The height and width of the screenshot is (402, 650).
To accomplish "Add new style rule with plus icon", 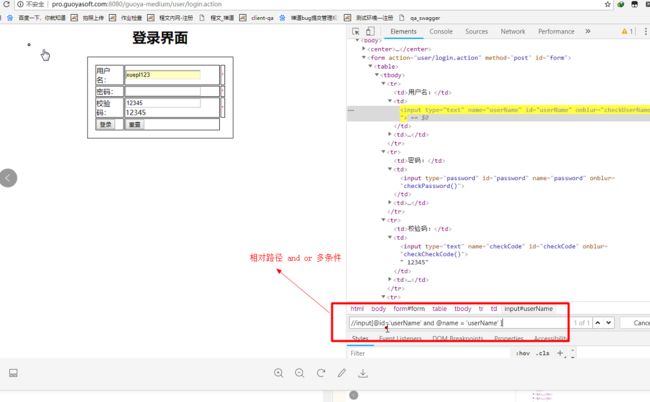I will coord(560,353).
